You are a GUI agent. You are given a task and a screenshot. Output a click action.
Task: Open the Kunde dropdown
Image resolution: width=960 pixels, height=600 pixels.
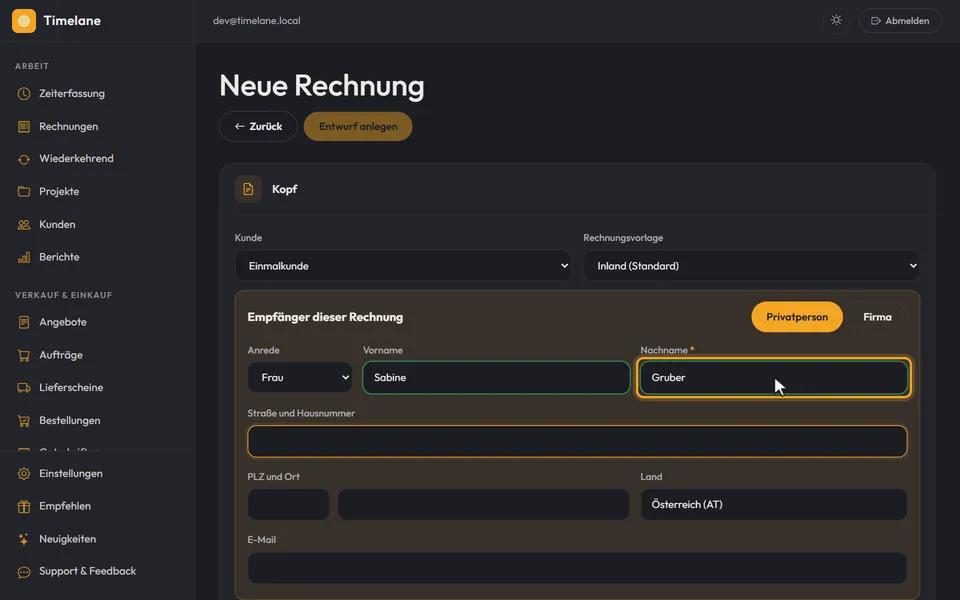pos(403,266)
